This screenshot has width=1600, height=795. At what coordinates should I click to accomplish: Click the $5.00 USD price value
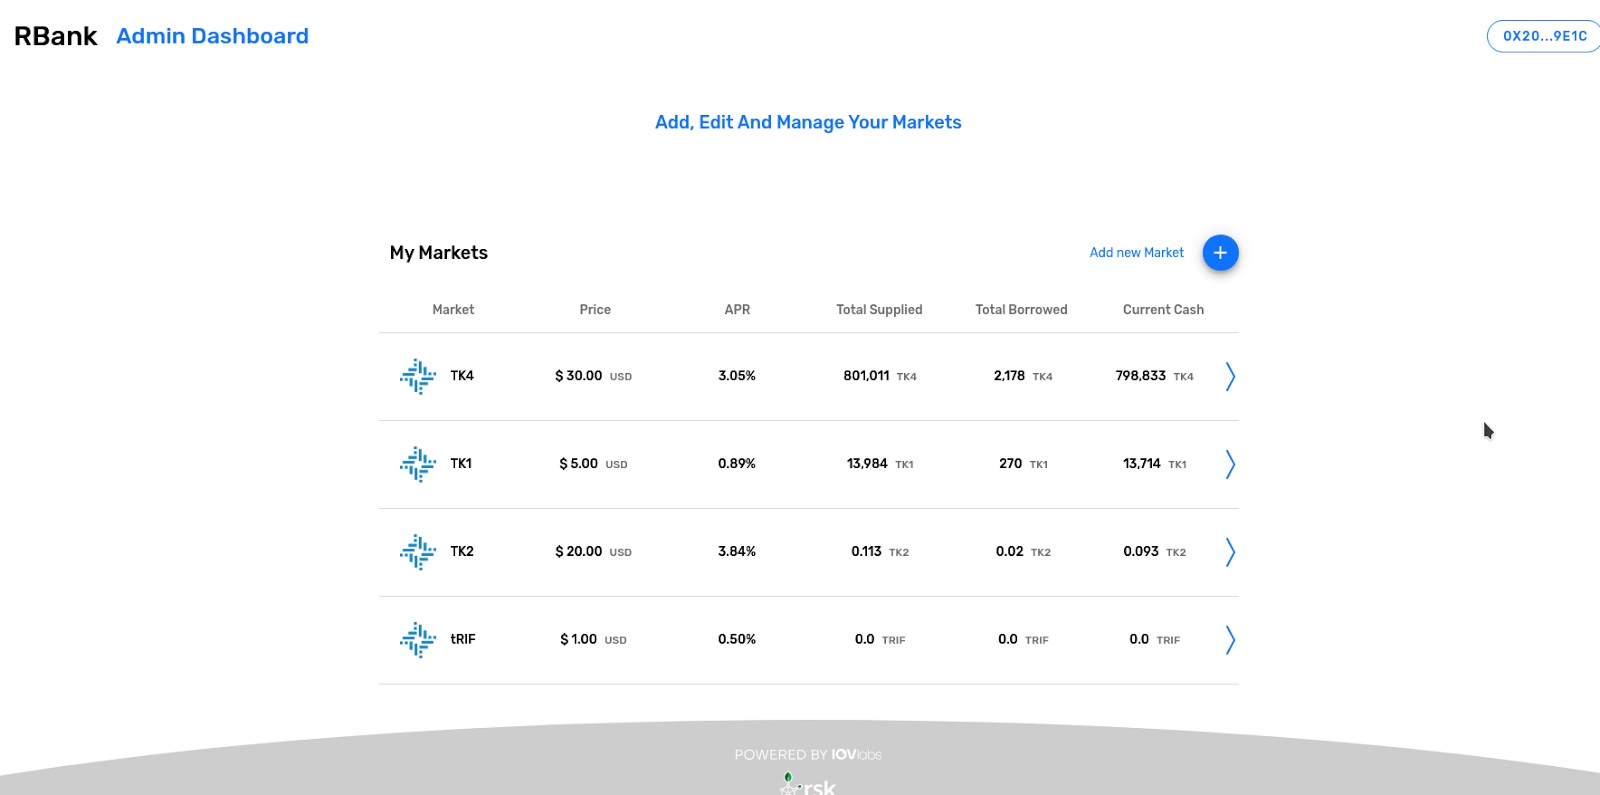tap(594, 464)
